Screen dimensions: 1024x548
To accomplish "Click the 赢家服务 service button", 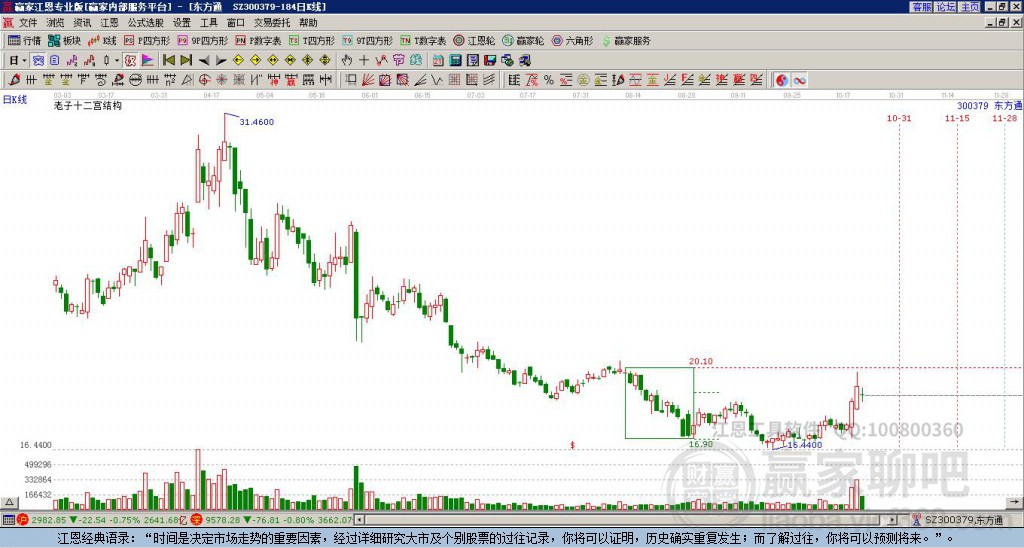I will 626,40.
